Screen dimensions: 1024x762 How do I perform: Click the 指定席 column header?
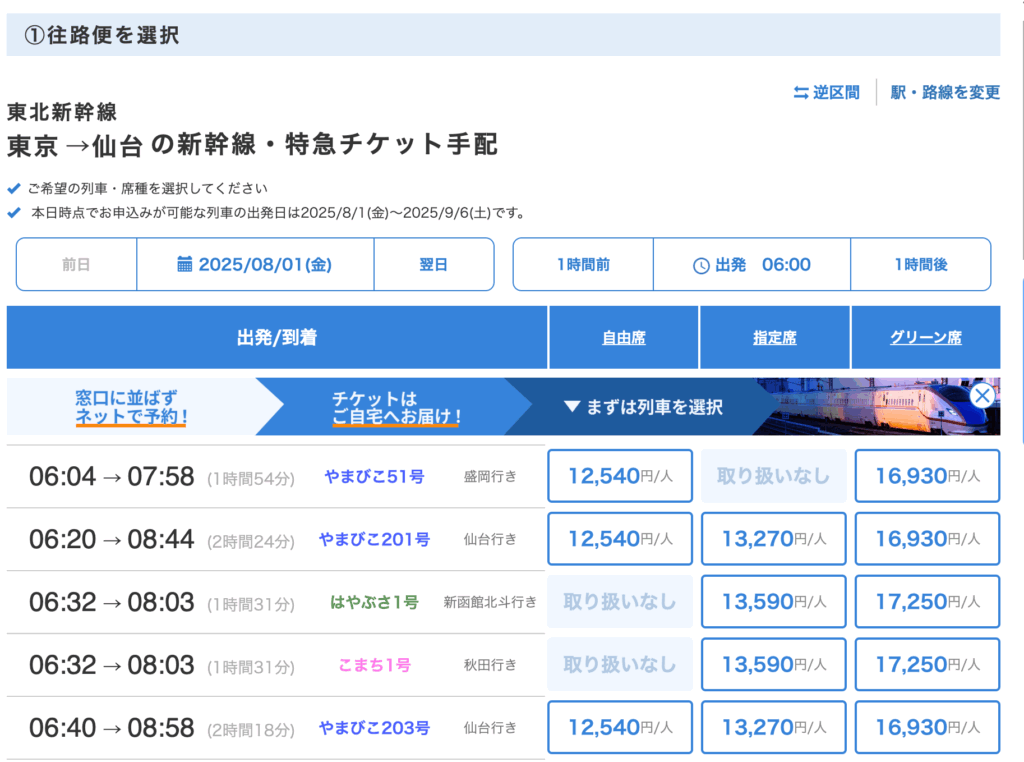point(774,338)
